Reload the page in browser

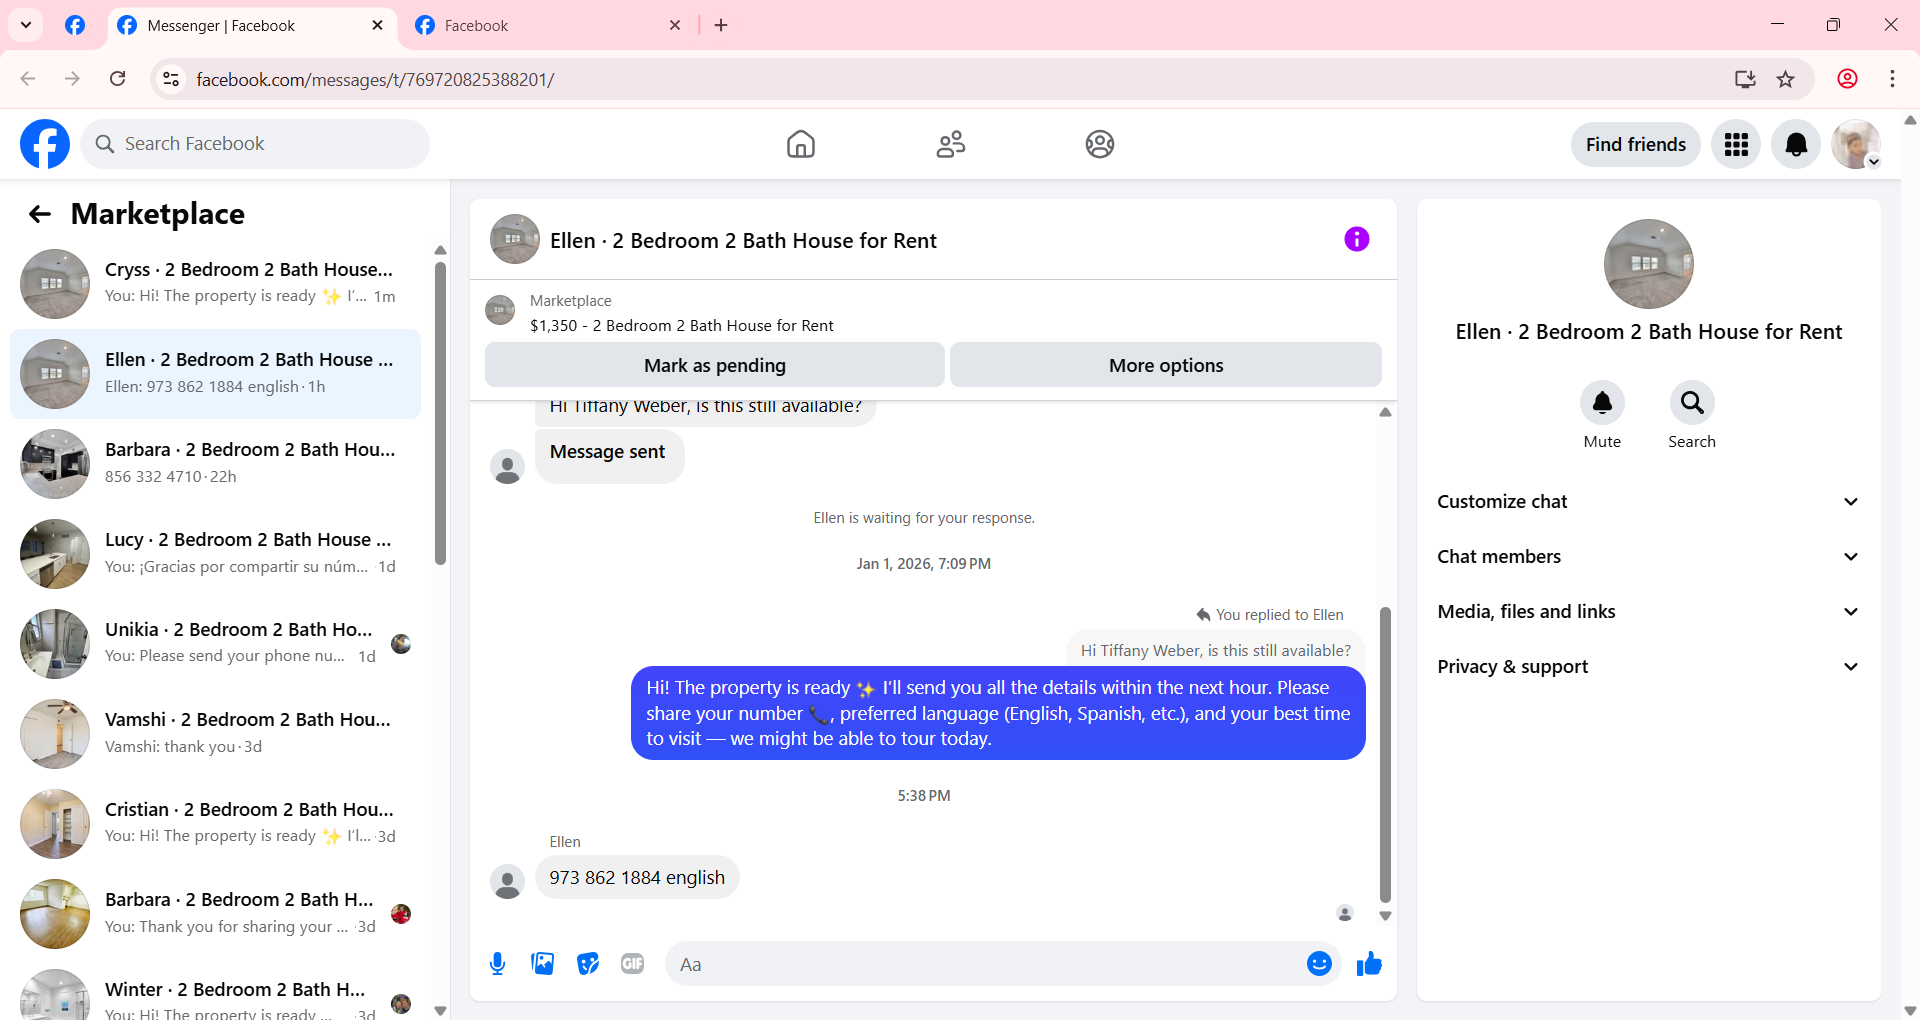[118, 79]
